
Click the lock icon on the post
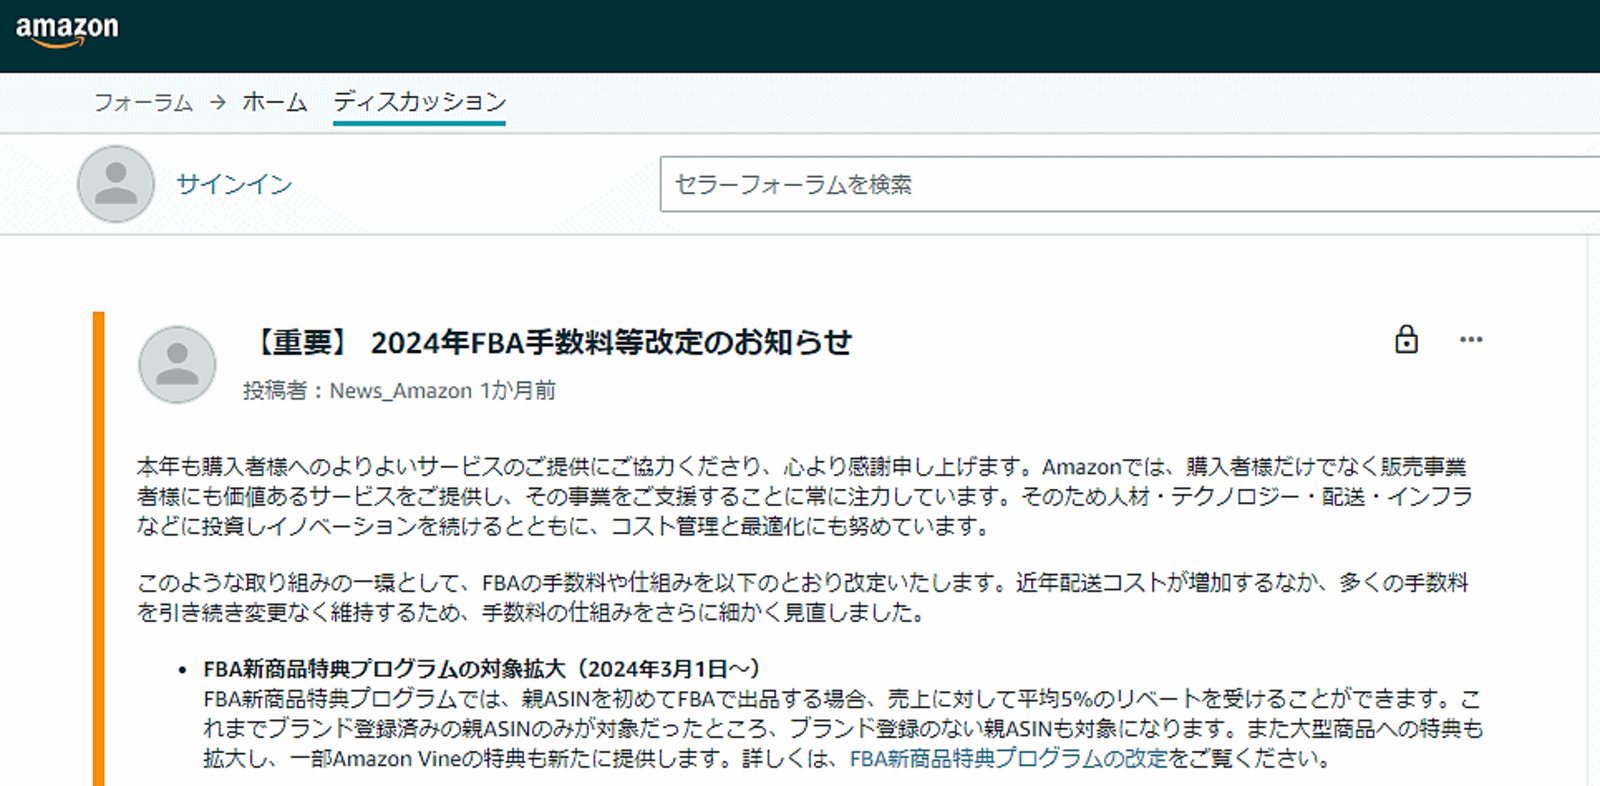point(1406,340)
